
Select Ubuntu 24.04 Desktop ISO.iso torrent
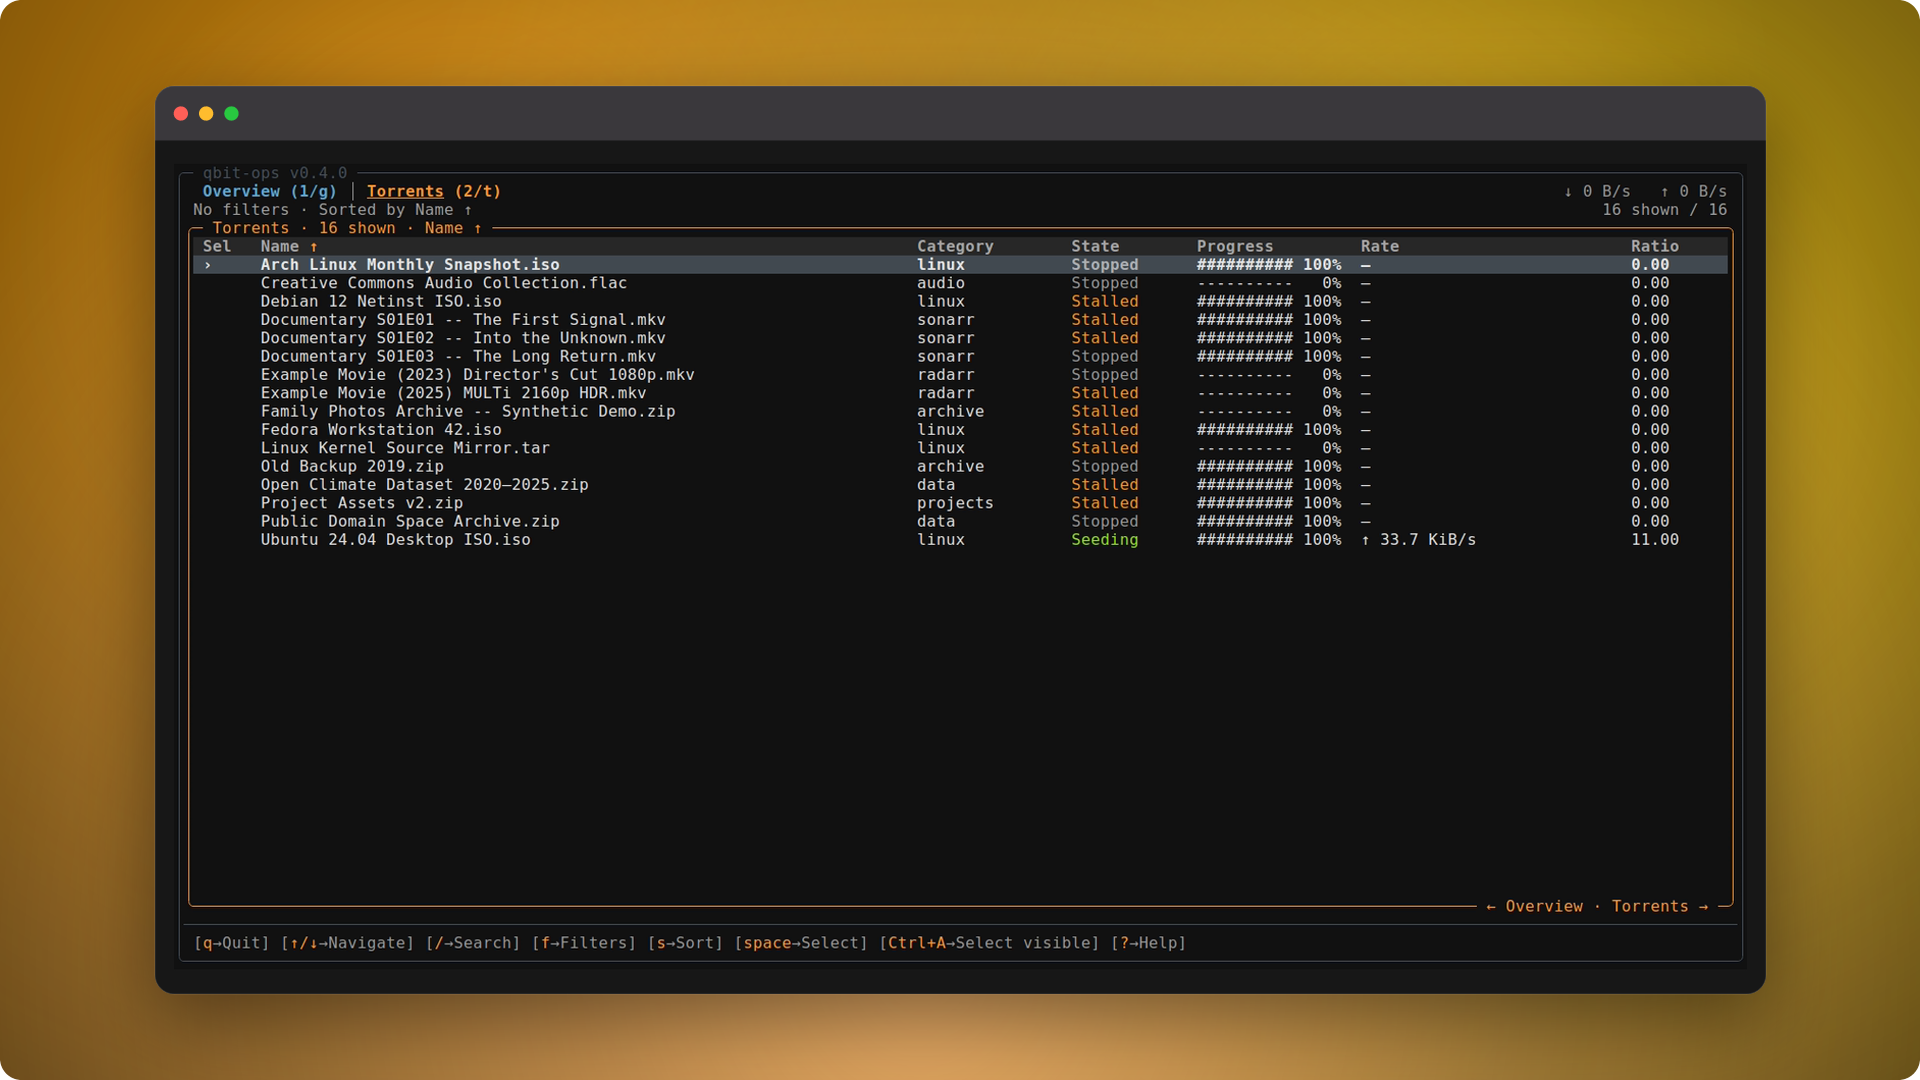coord(960,540)
